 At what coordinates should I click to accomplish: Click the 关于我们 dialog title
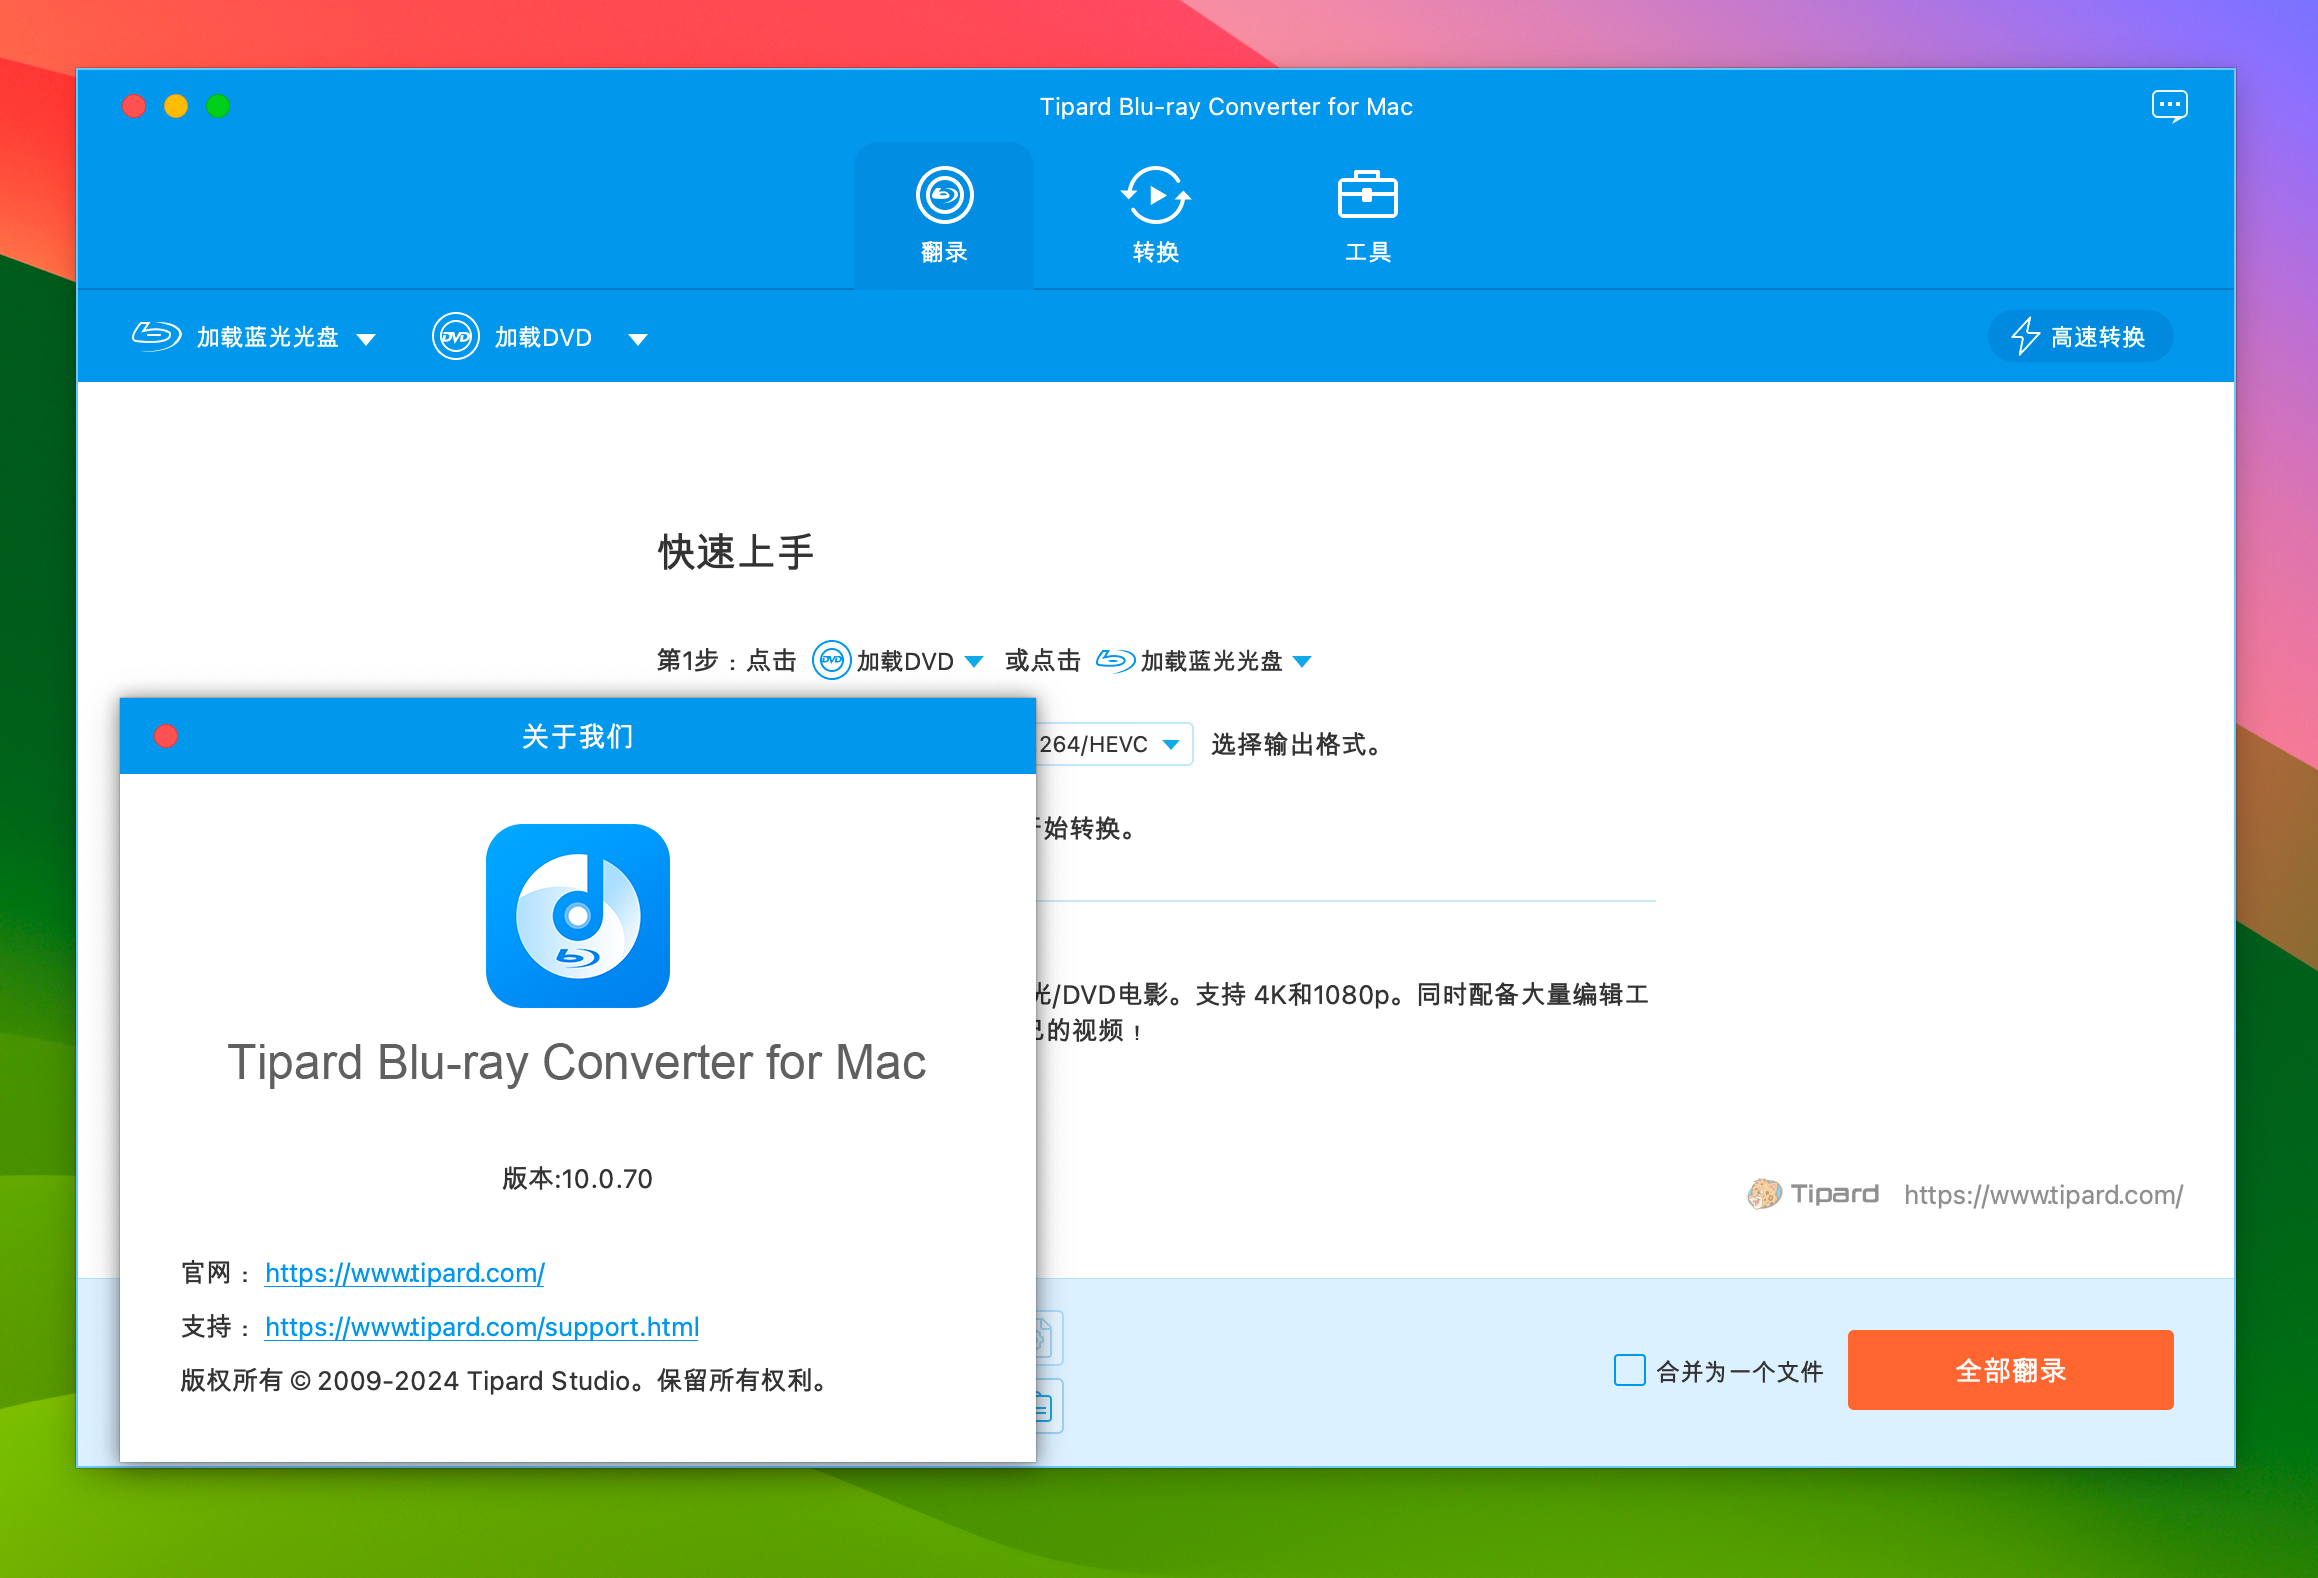[577, 736]
